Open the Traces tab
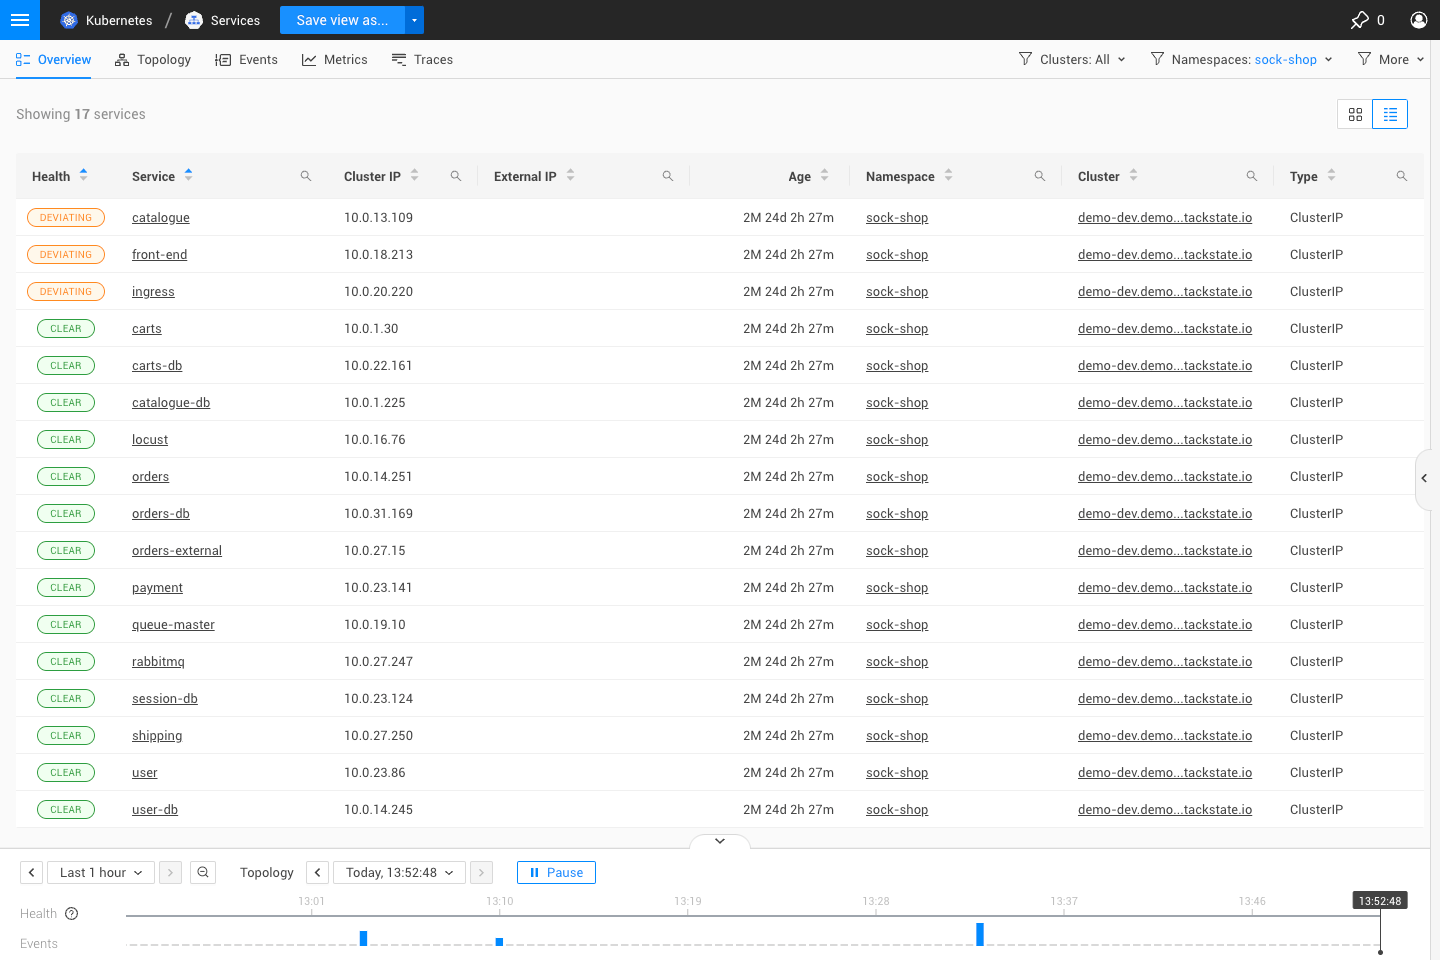The height and width of the screenshot is (960, 1440). click(422, 59)
